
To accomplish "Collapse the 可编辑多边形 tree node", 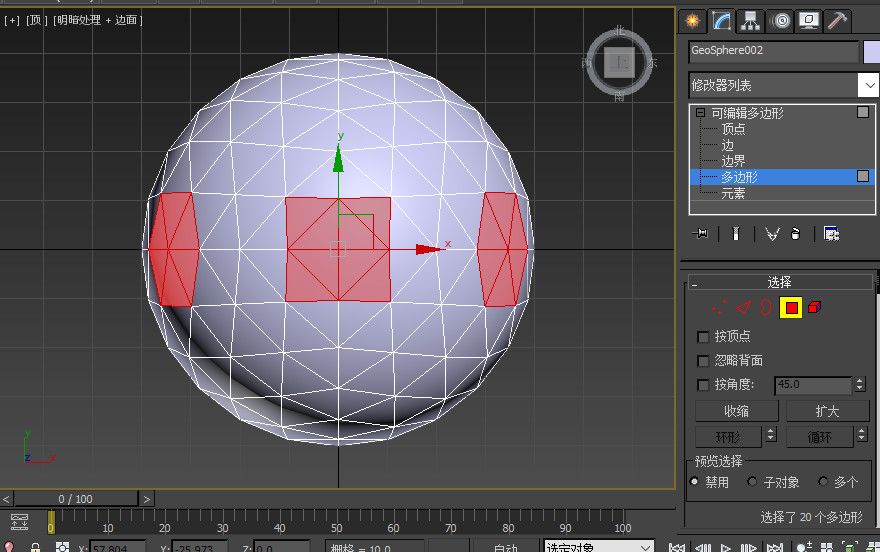I will [701, 114].
